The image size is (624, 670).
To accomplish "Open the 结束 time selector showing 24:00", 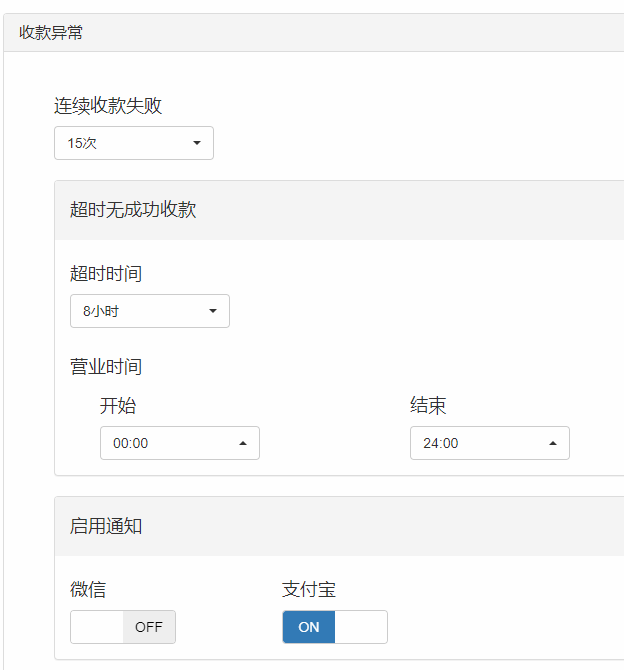I will 490,443.
